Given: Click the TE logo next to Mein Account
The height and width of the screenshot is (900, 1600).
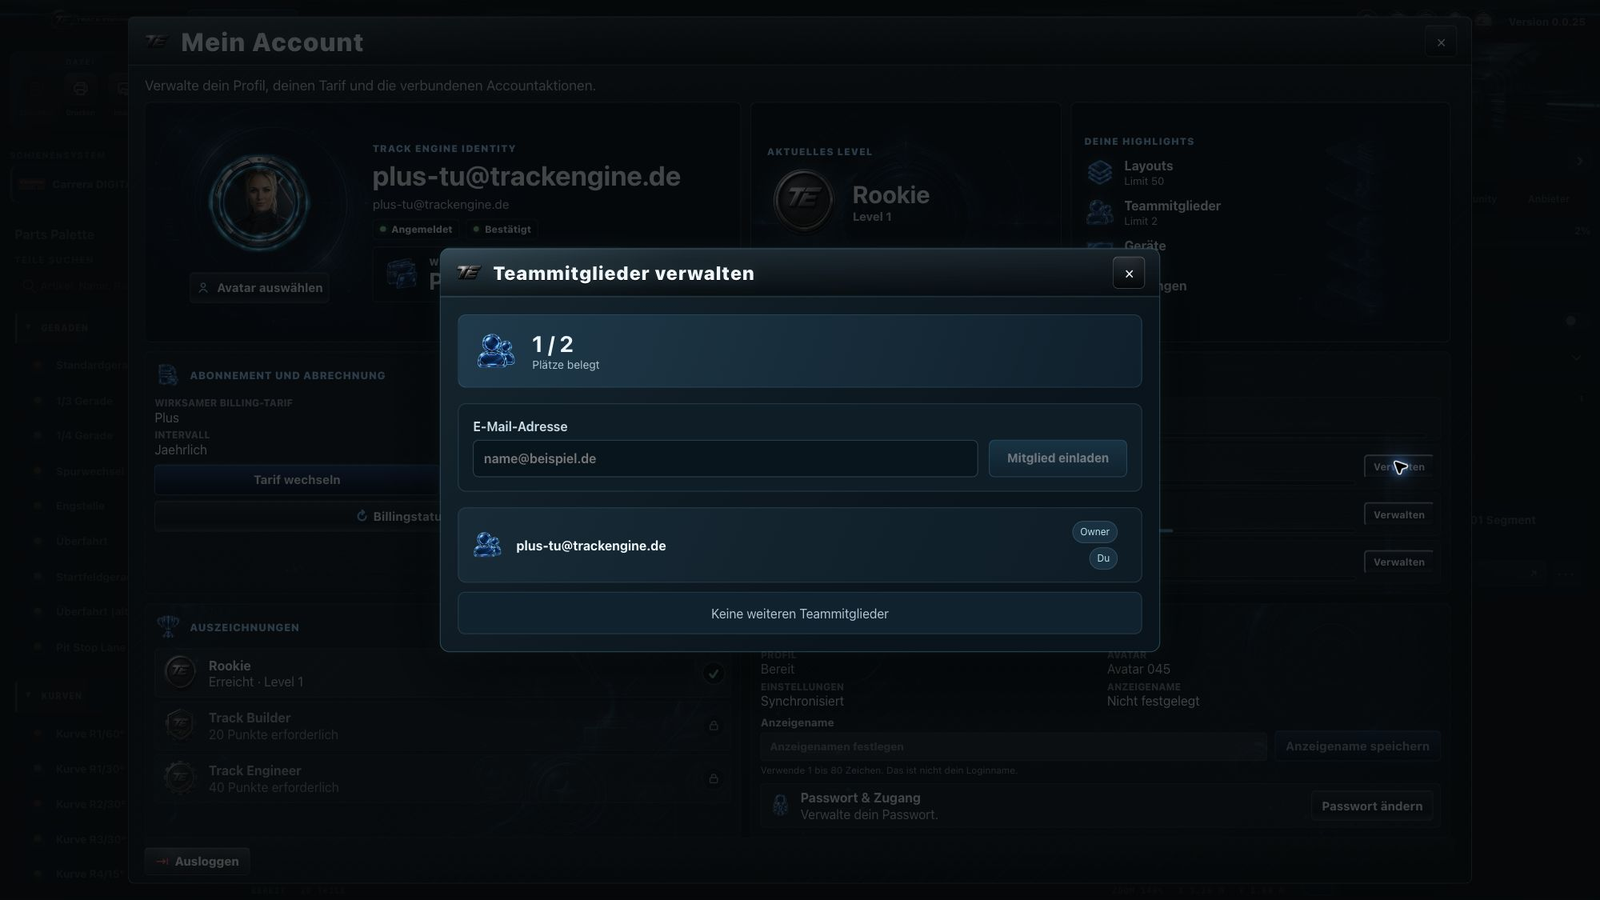Looking at the screenshot, I should pos(156,41).
